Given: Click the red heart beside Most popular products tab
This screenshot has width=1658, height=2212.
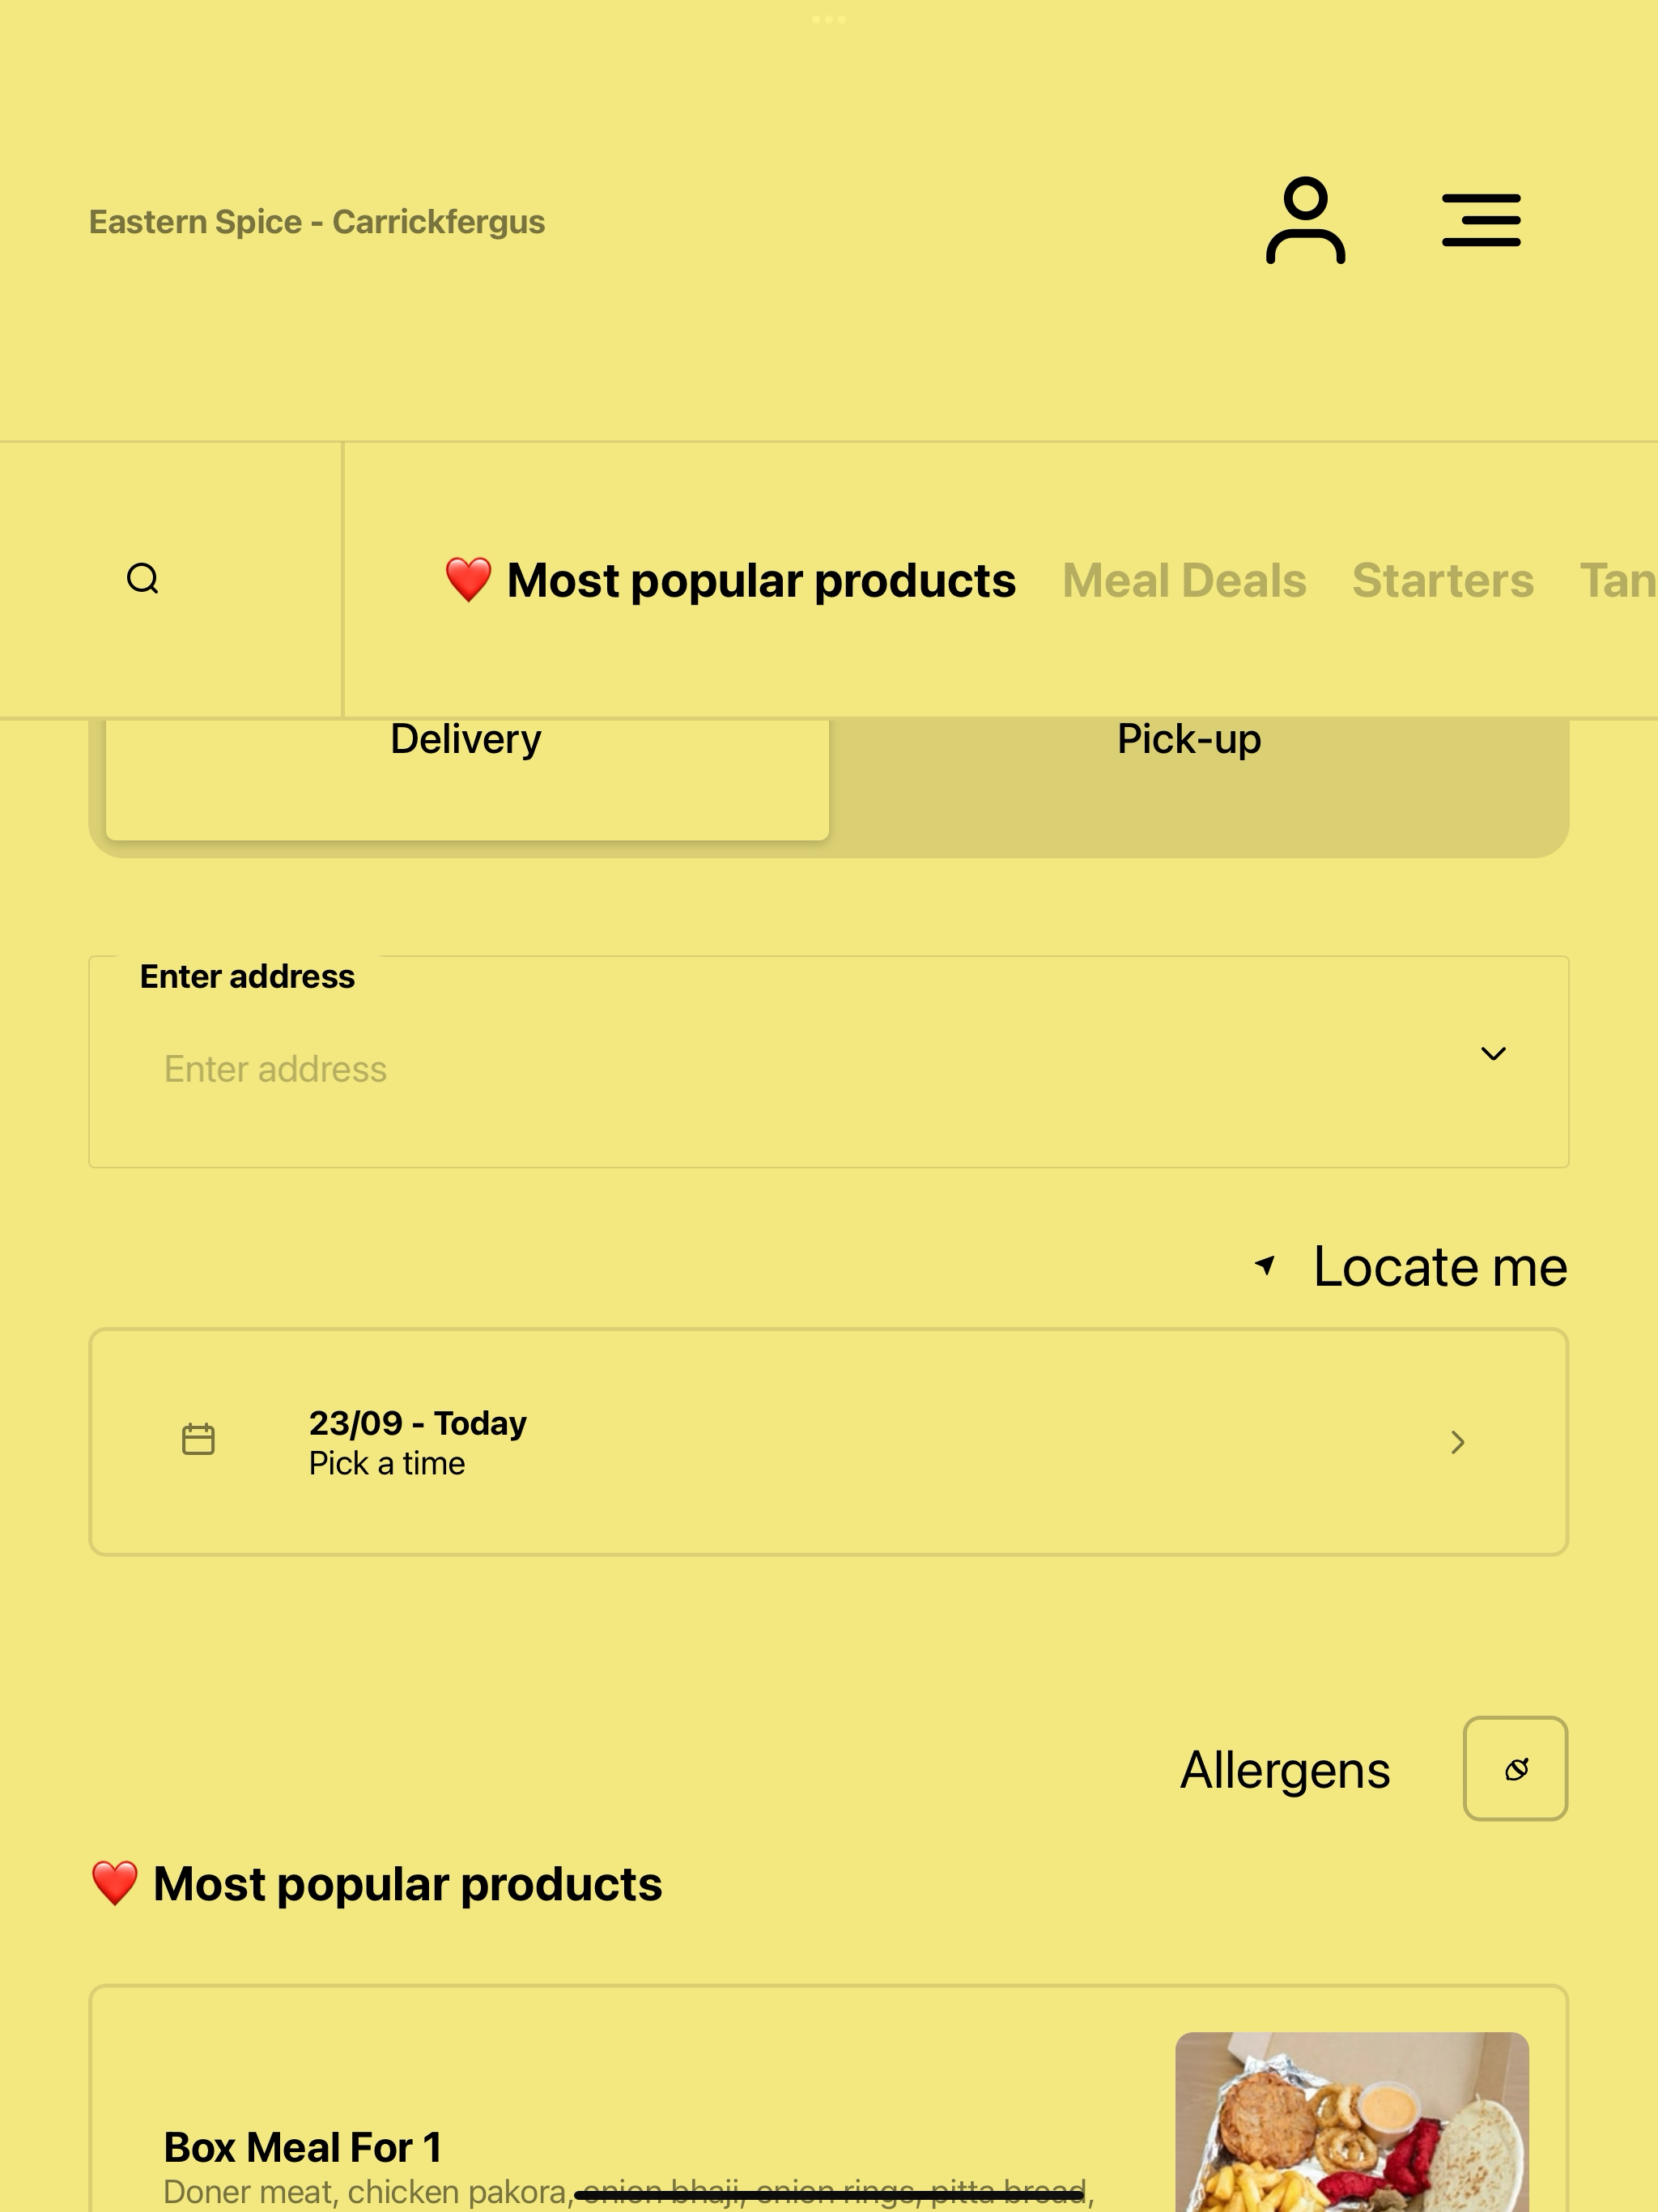Looking at the screenshot, I should (x=468, y=580).
